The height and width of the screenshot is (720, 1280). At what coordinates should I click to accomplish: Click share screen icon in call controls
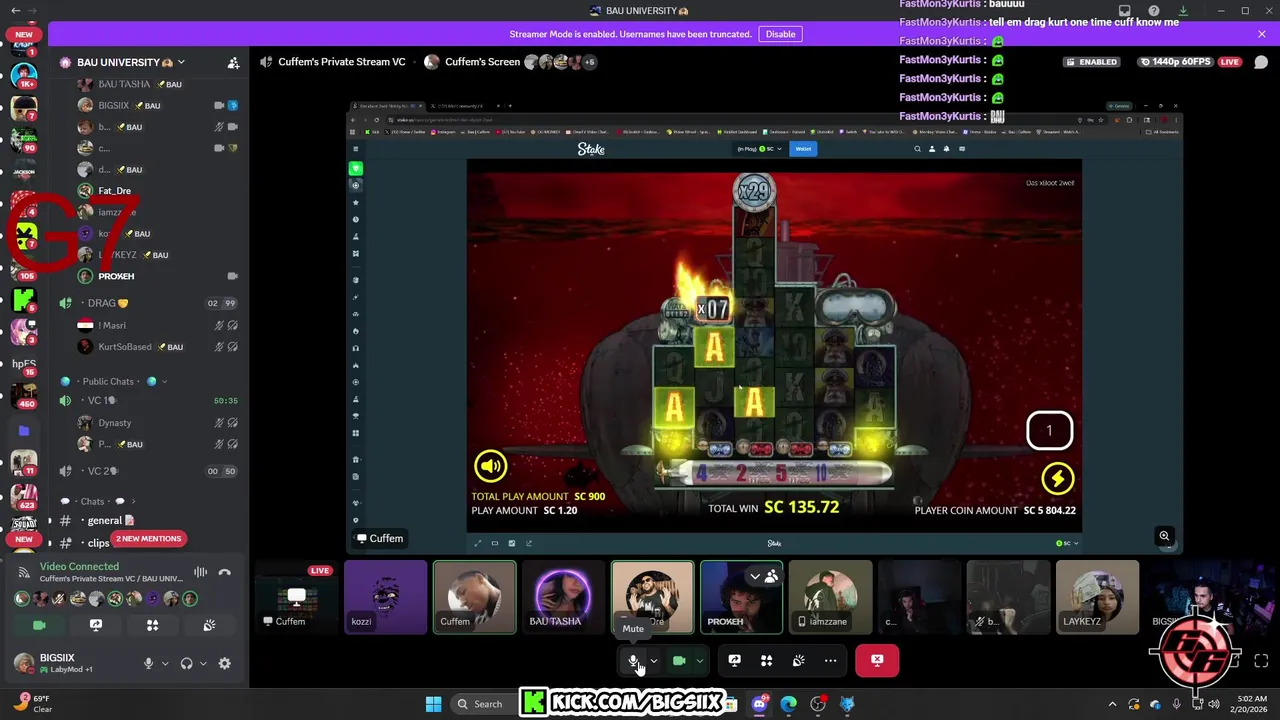[x=734, y=660]
